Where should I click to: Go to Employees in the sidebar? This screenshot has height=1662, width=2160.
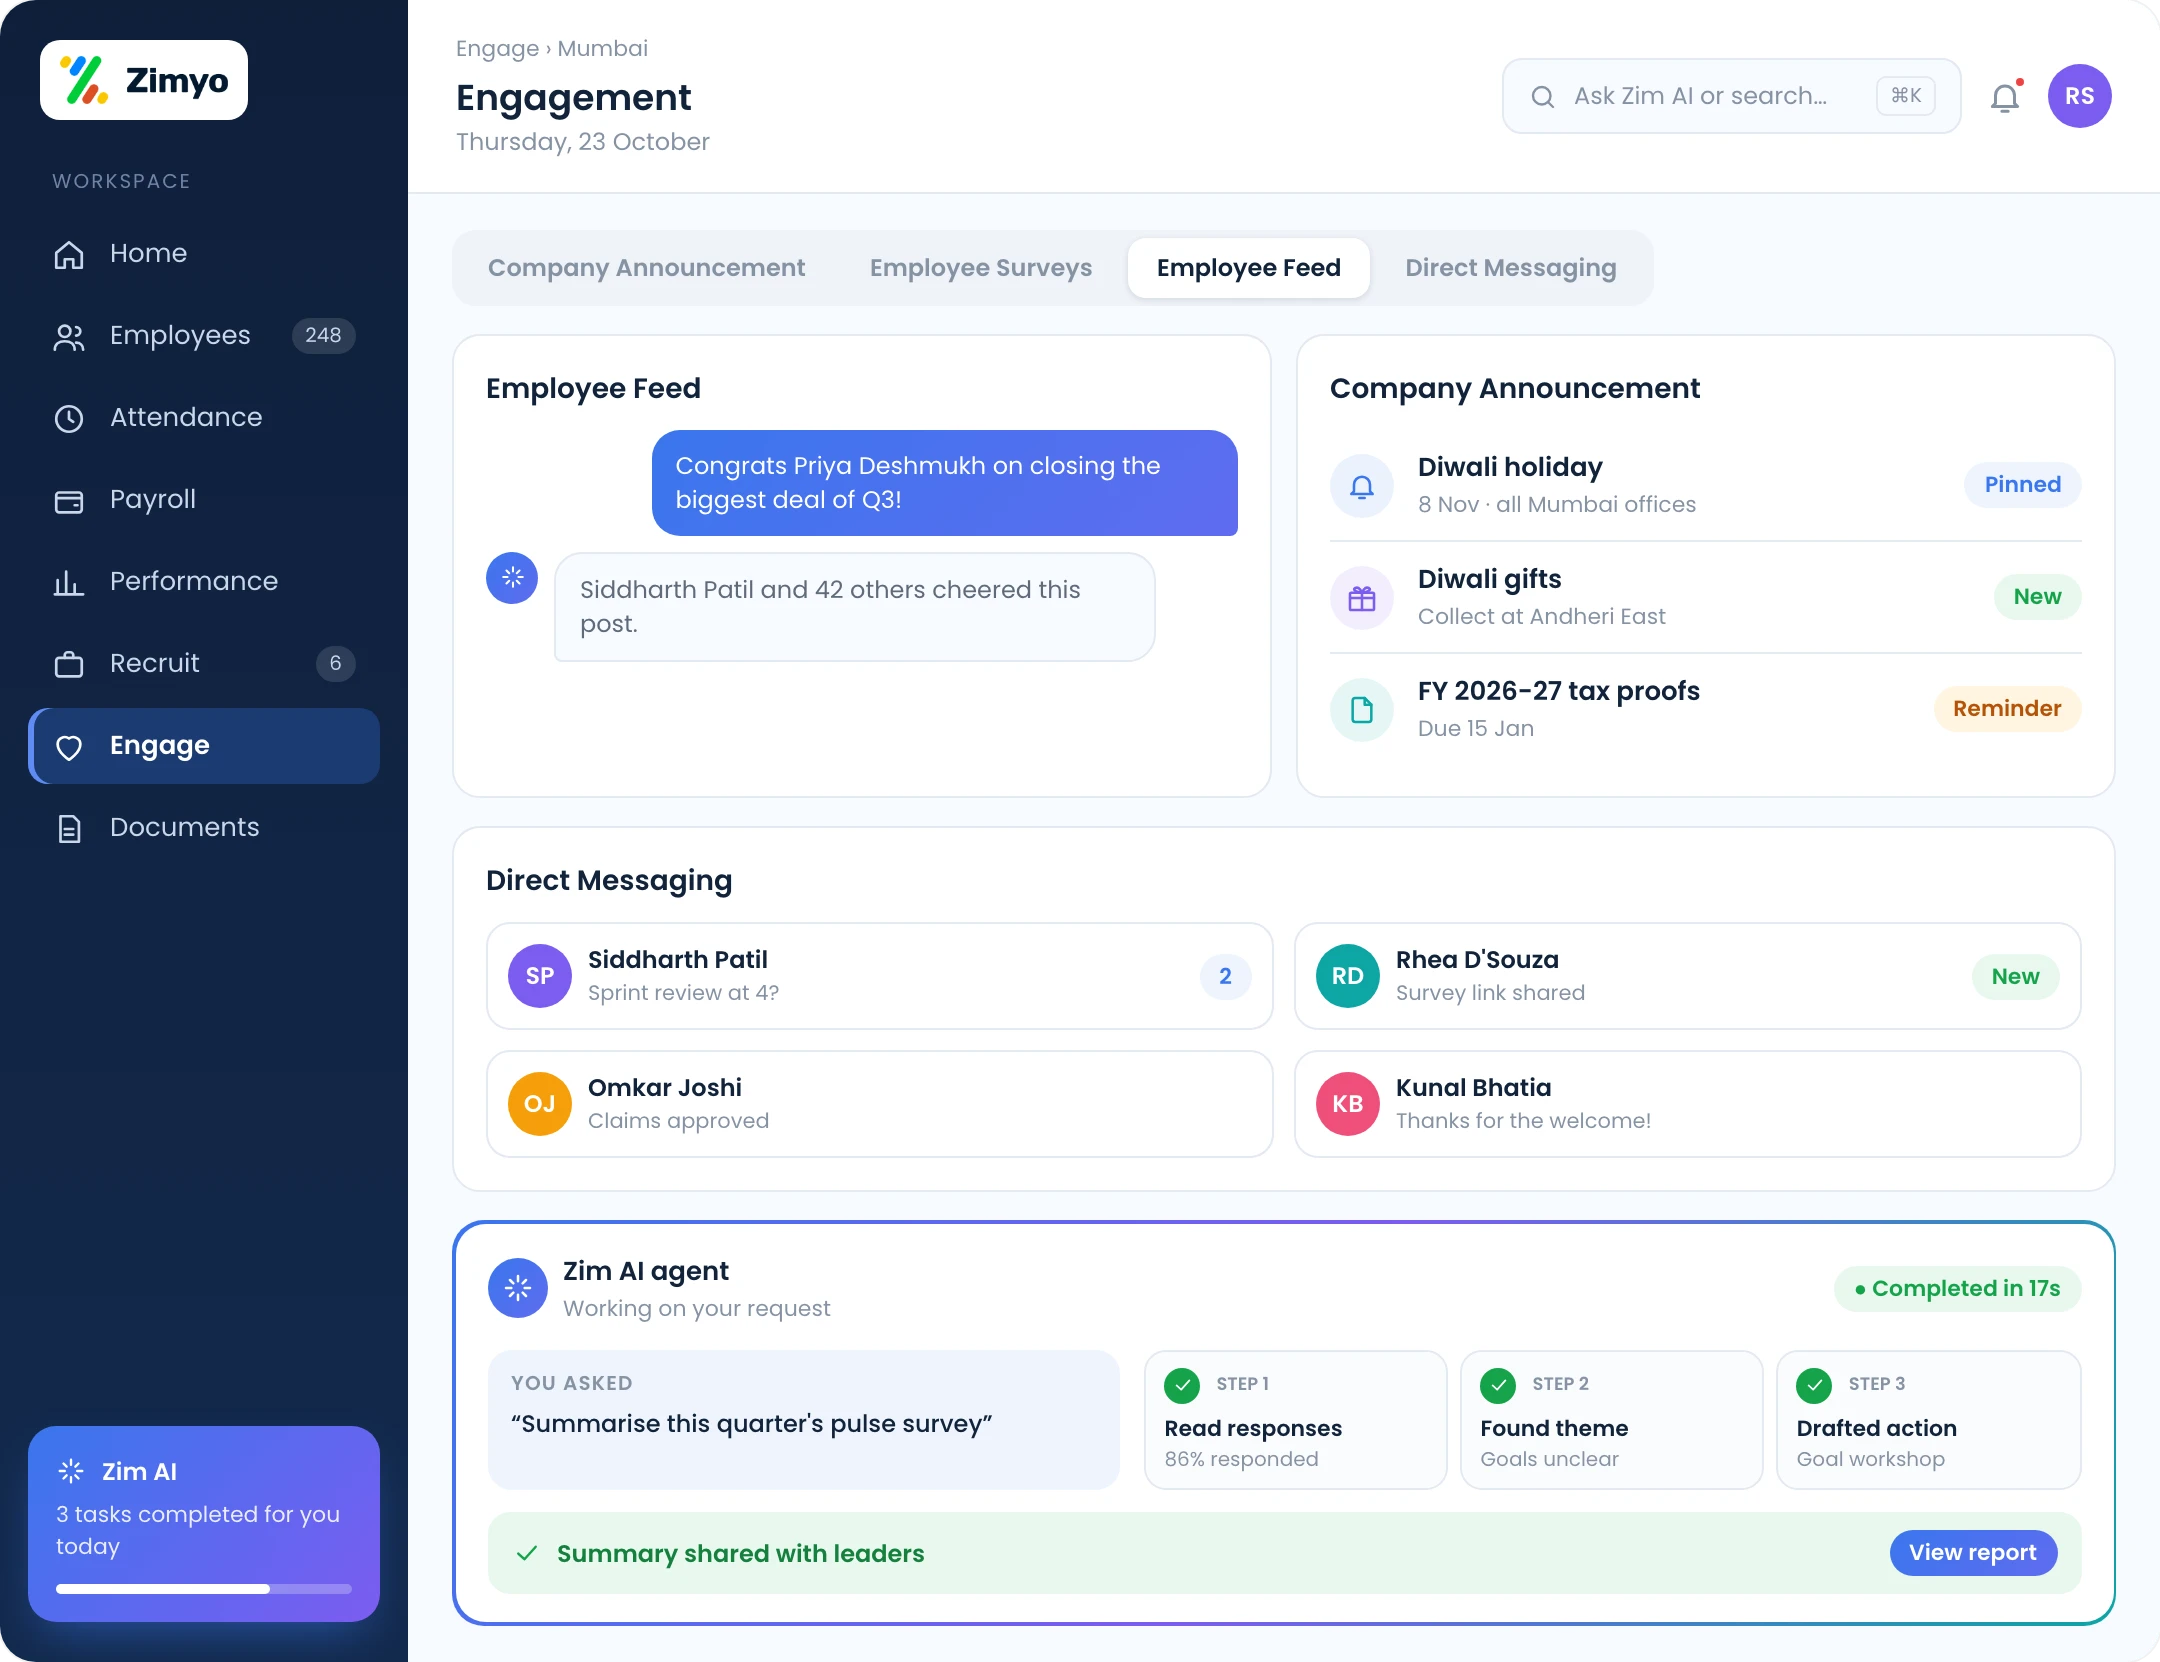[204, 336]
